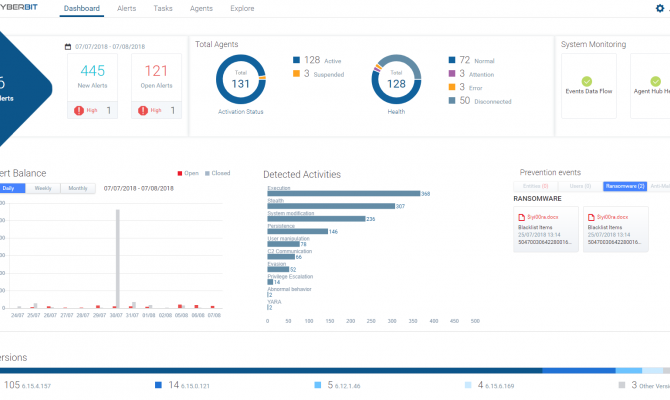Open the Events Data Flow monitoring card
This screenshot has width=670, height=400.
pyautogui.click(x=589, y=86)
